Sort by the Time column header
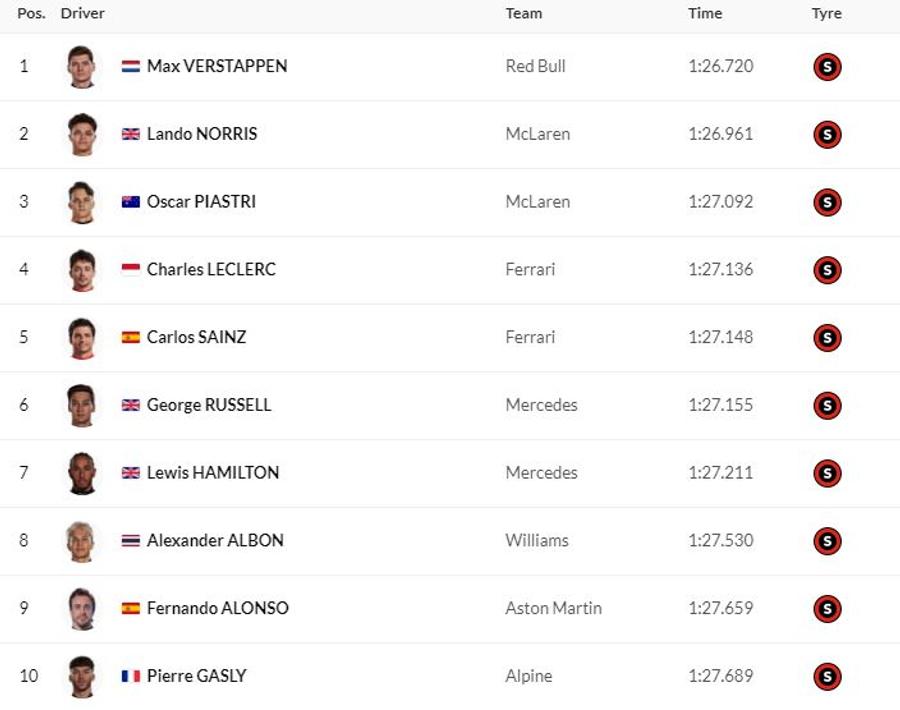This screenshot has width=900, height=710. 705,13
